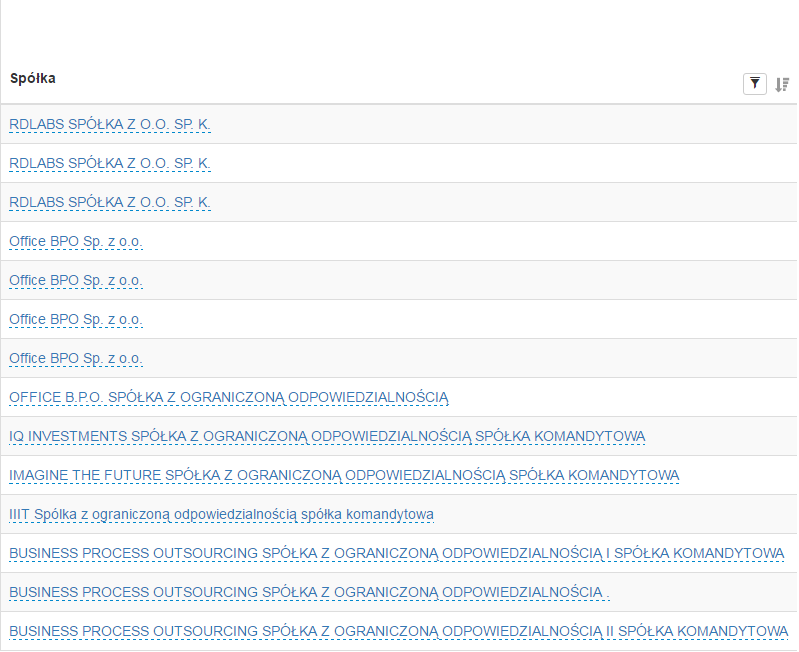Open the middle RDLABS SPÓŁKA Z O.O. SP. K. link
799x652 pixels.
[x=110, y=164]
